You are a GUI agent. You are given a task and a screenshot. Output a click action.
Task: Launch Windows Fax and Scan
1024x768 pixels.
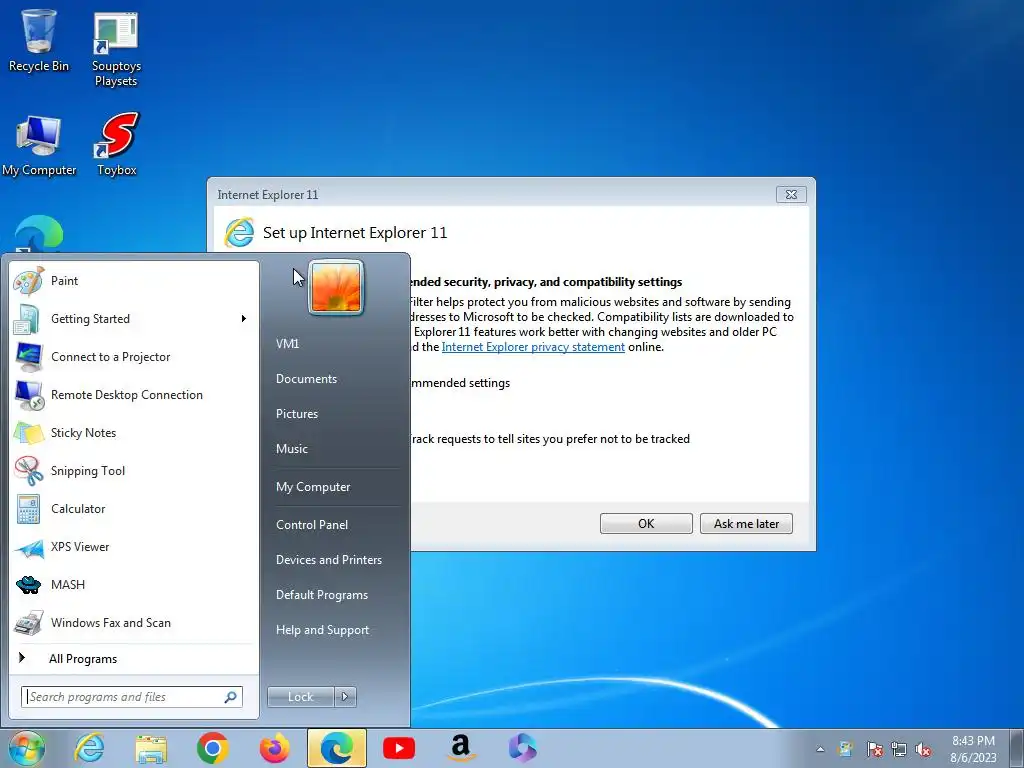[134, 622]
